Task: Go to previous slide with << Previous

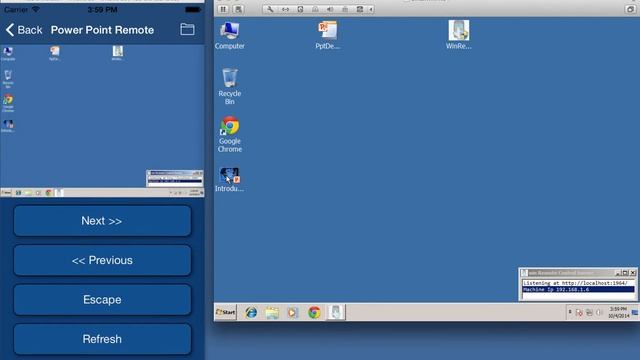Action: (102, 260)
